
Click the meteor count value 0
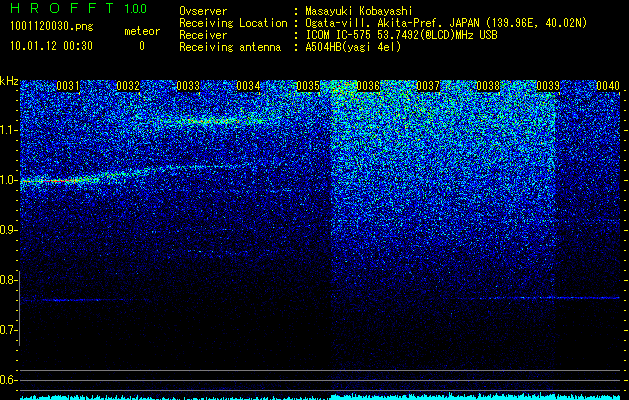point(142,46)
